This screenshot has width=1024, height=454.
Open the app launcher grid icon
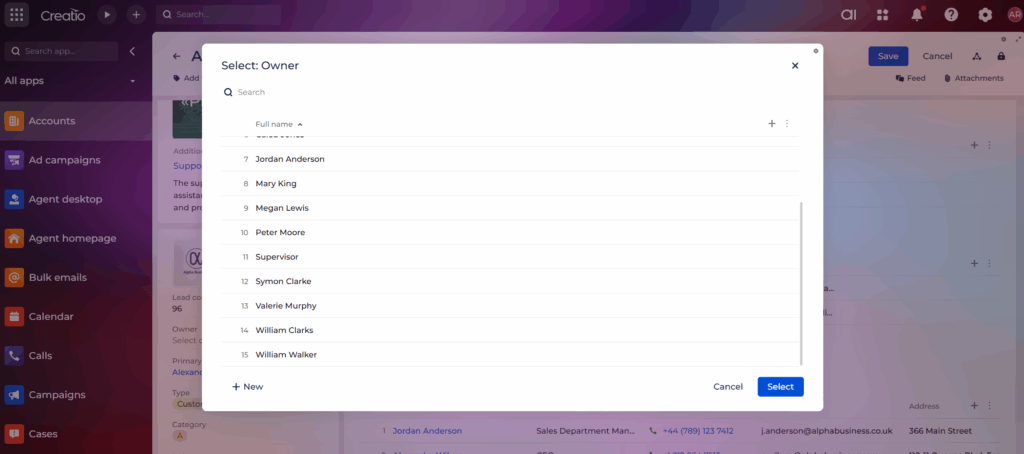coord(17,15)
